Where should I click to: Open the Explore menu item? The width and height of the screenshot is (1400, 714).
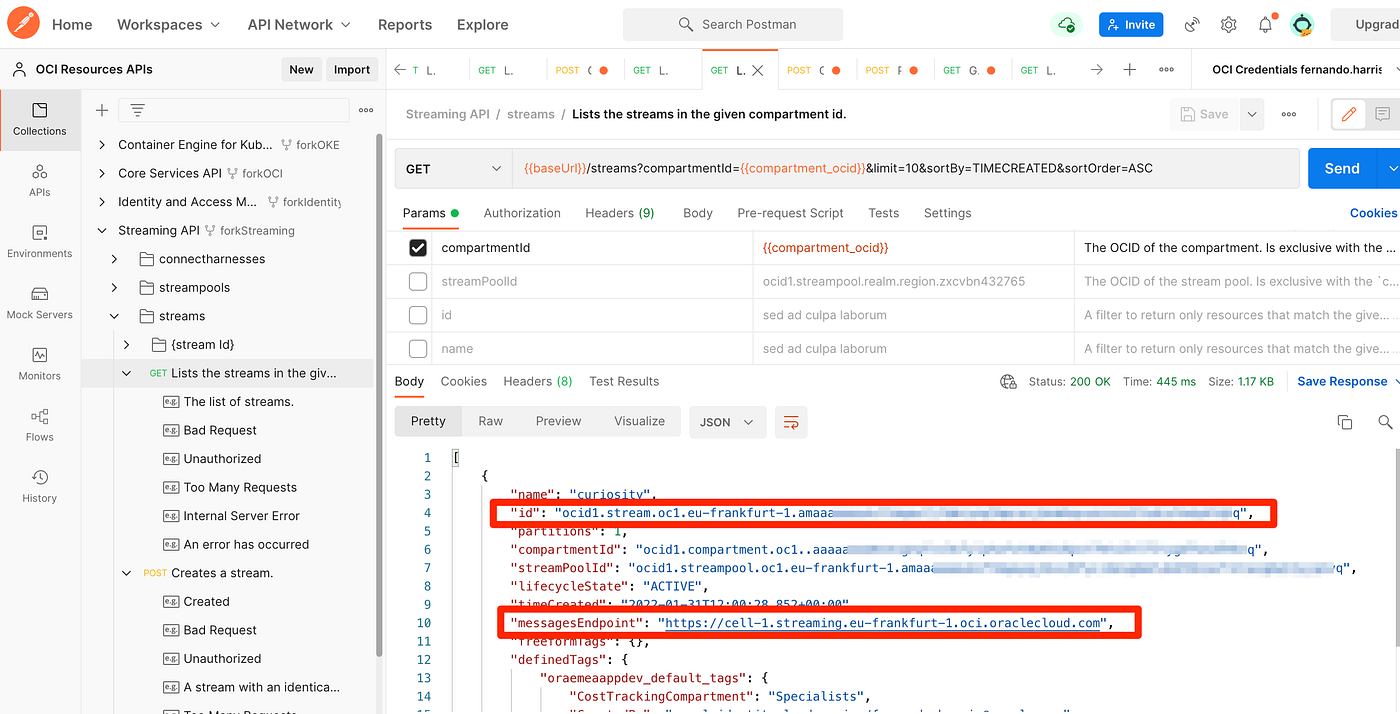click(482, 24)
